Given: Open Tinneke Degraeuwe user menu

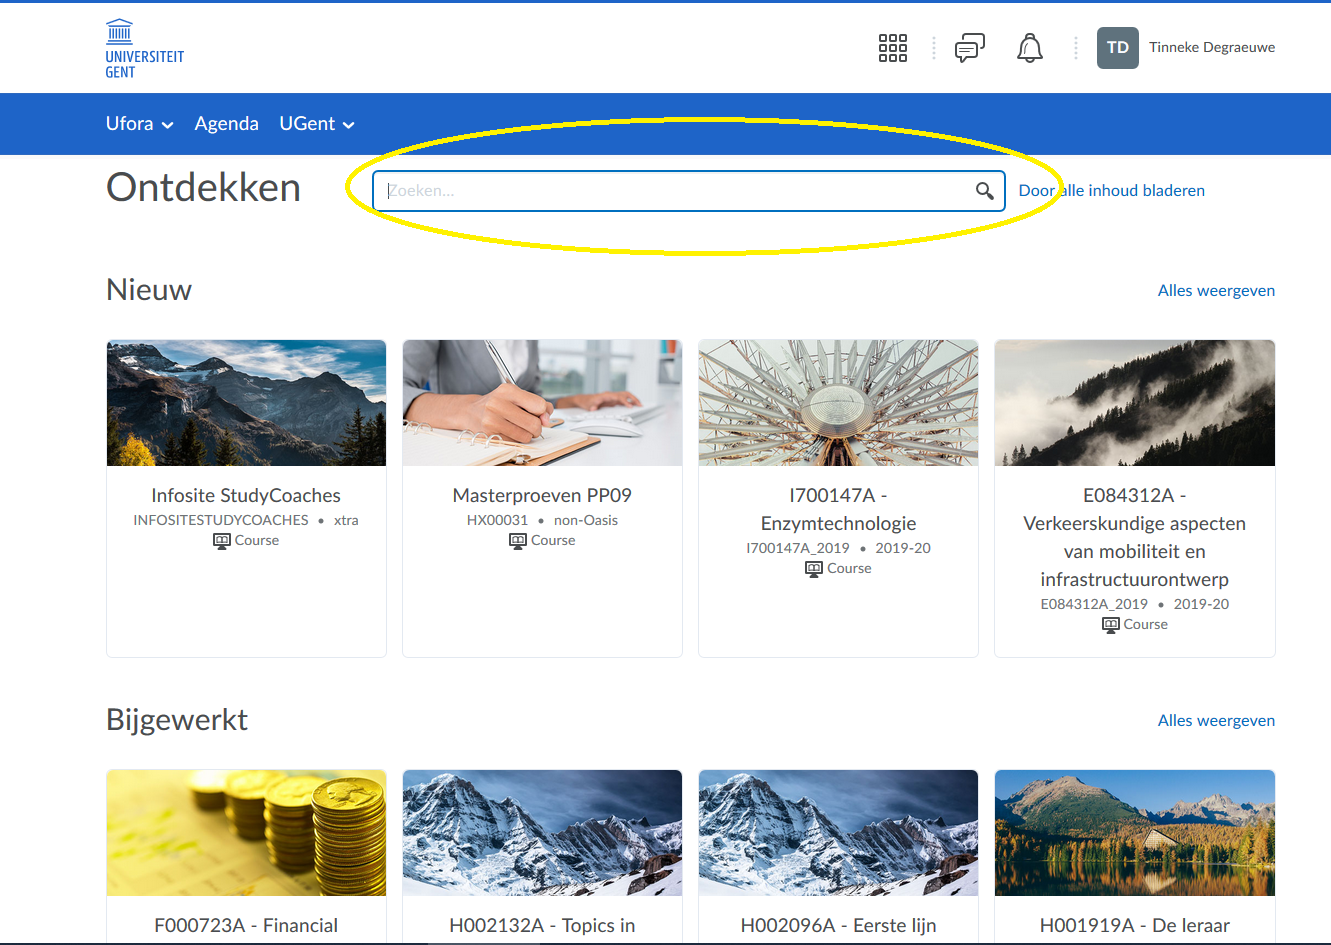Looking at the screenshot, I should (1211, 48).
